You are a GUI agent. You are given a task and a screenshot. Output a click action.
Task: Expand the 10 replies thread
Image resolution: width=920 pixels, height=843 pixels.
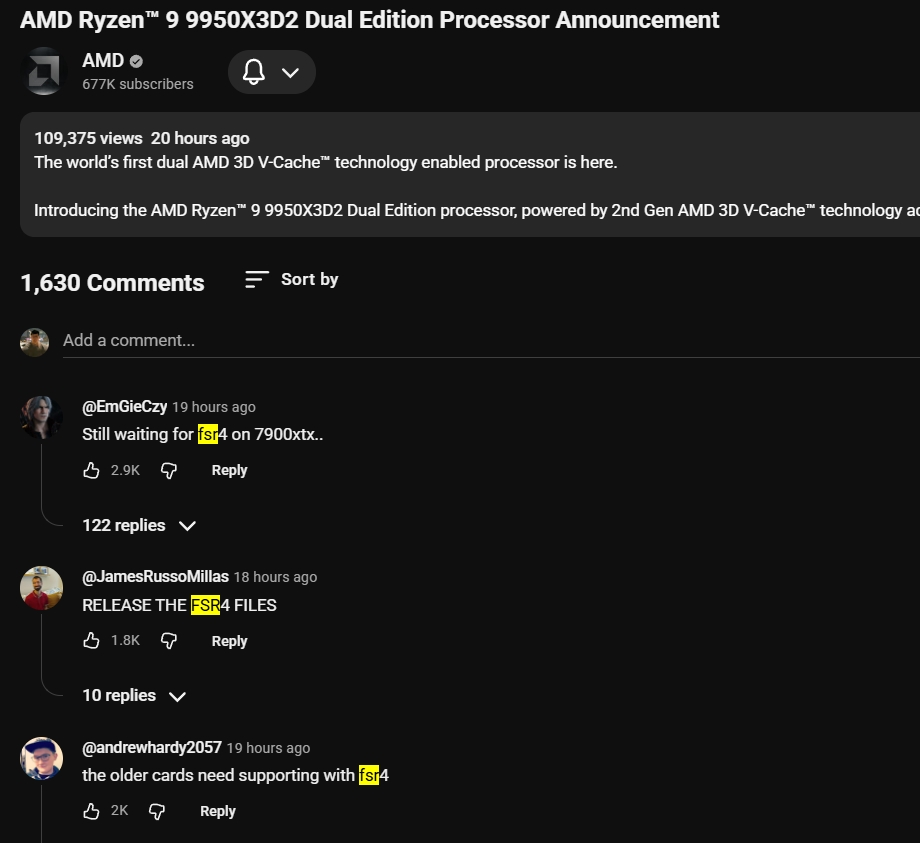click(x=134, y=696)
